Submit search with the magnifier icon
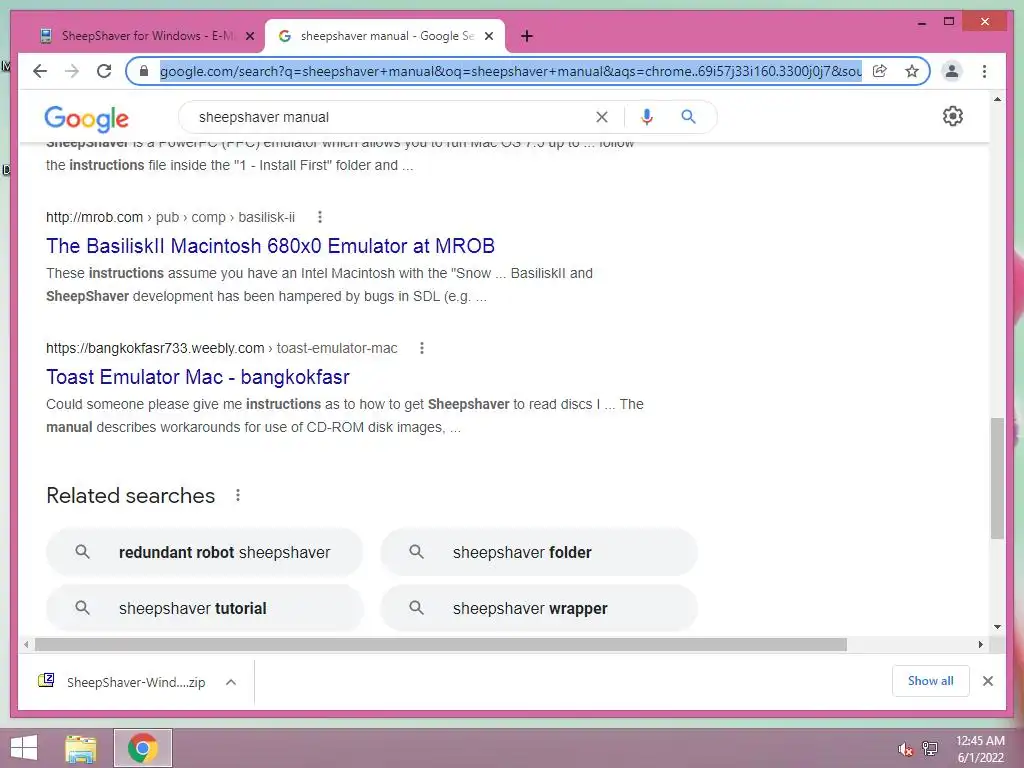The image size is (1024, 768). click(x=688, y=117)
